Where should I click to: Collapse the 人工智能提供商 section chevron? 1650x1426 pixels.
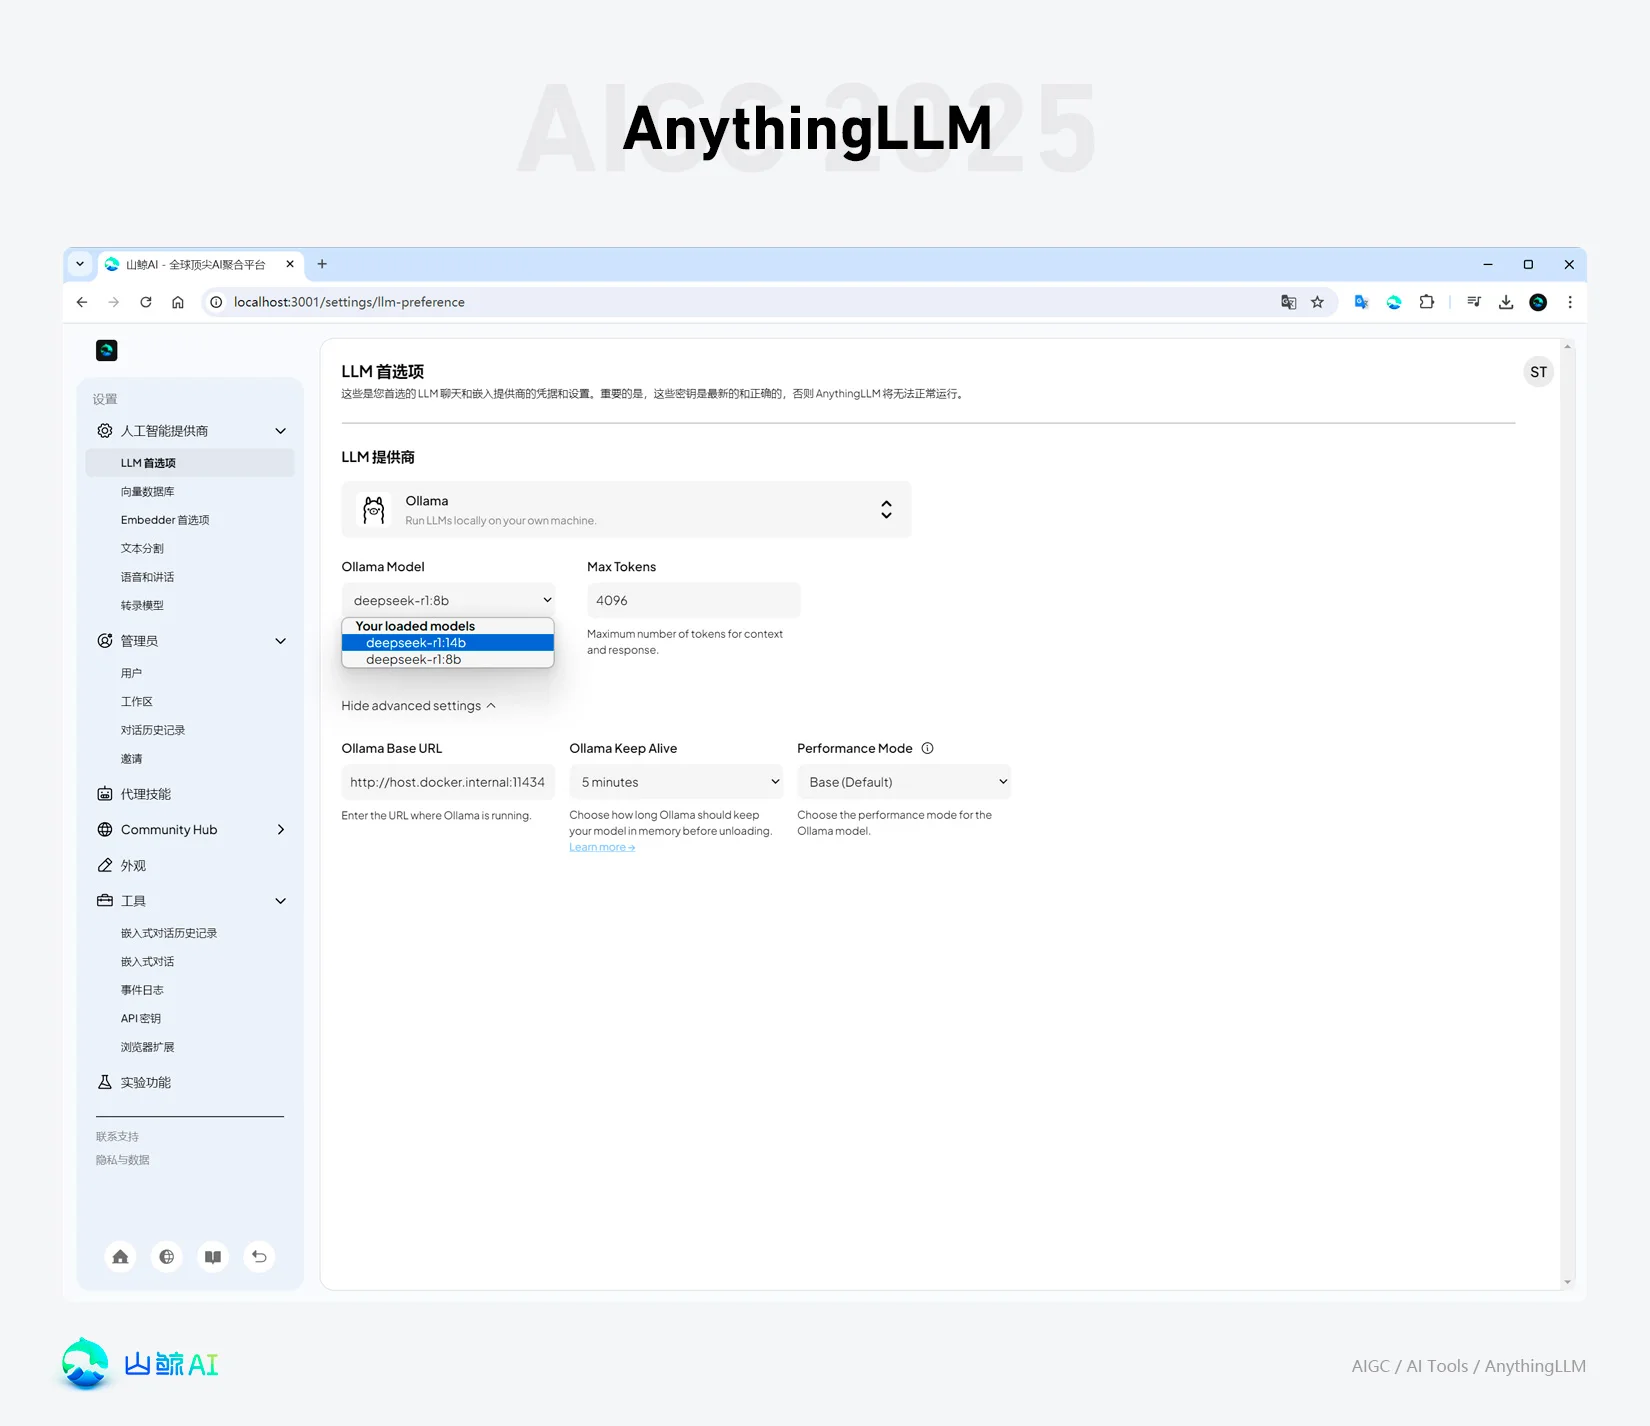(281, 431)
